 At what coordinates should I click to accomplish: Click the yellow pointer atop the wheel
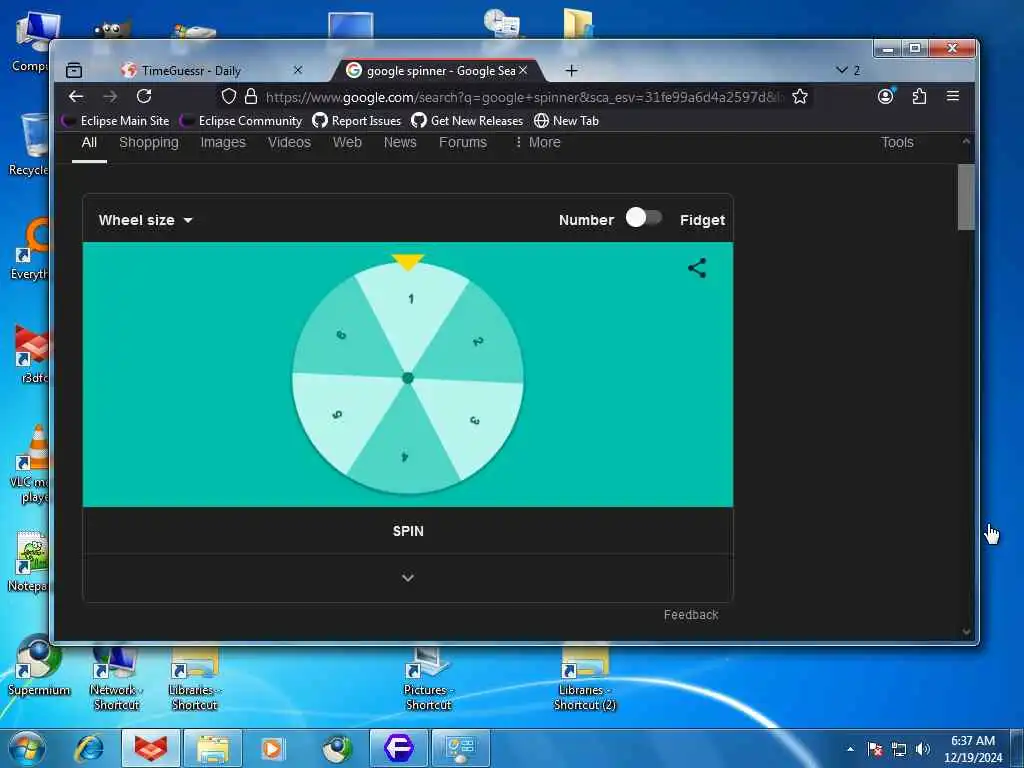point(408,261)
